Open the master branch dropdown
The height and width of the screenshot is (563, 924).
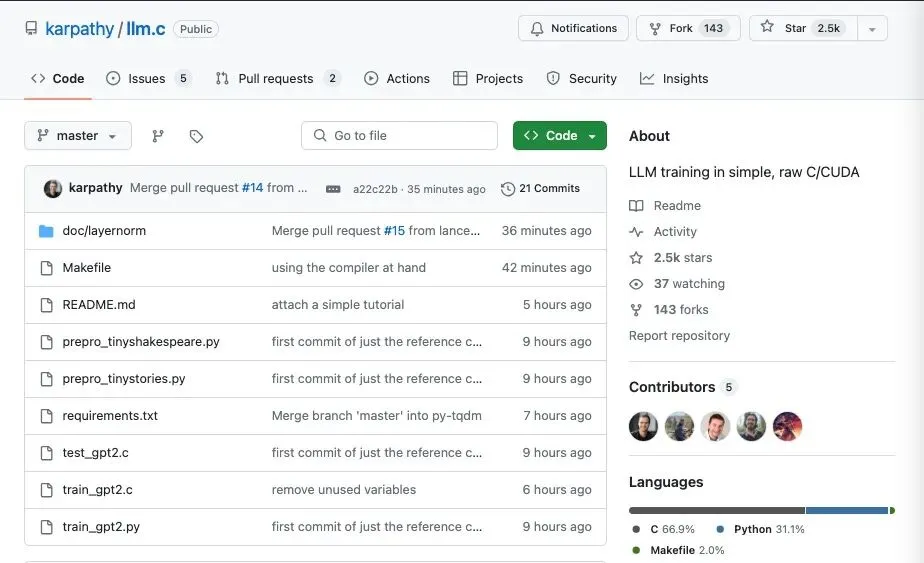(x=78, y=136)
